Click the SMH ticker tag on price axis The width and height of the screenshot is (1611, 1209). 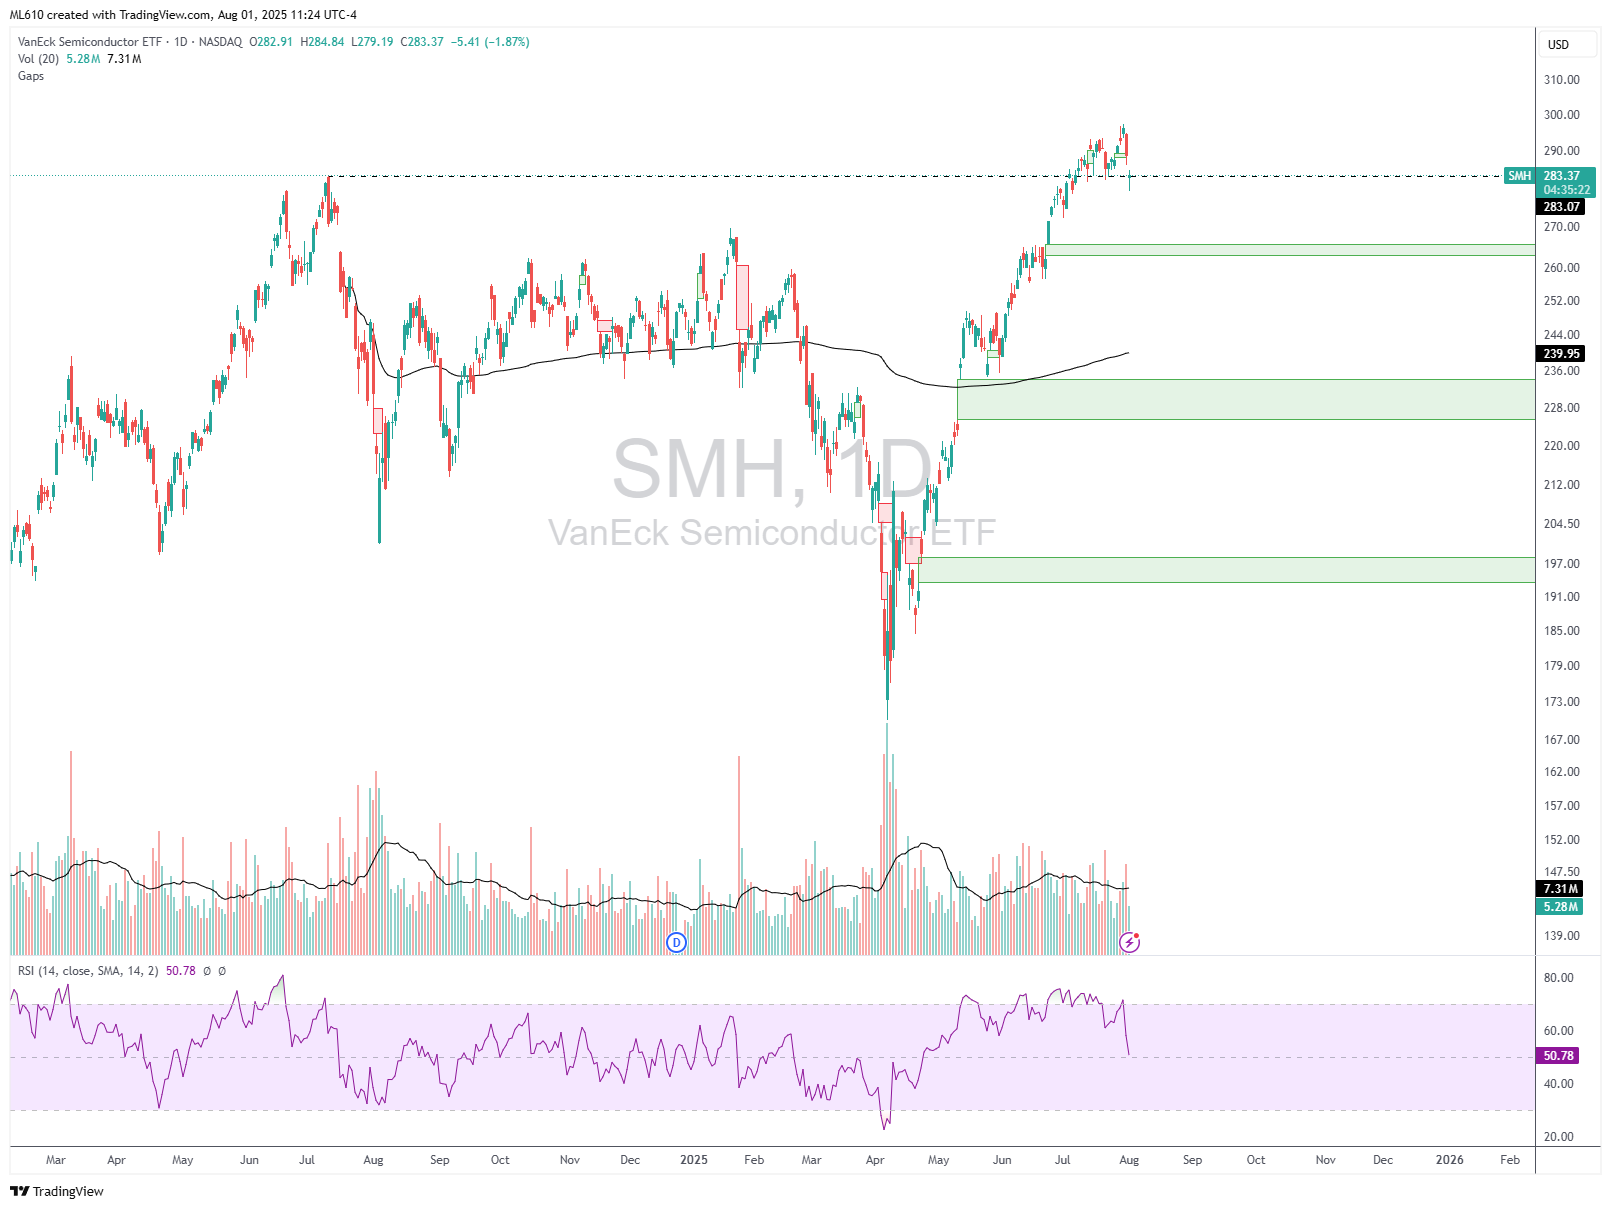pyautogui.click(x=1519, y=176)
